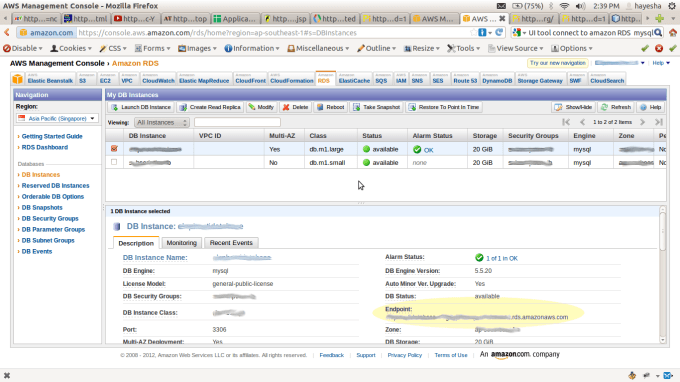
Task: Open the Information toolbar menu
Action: 252,49
